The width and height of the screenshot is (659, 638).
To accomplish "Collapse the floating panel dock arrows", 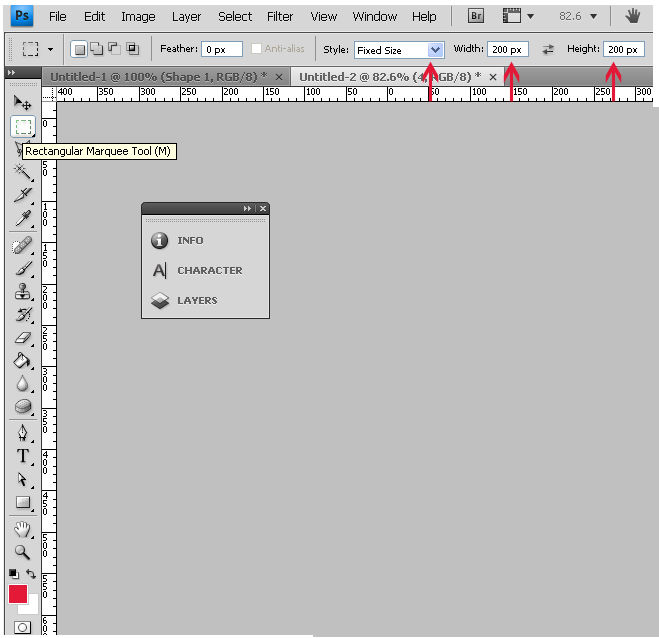I will (x=247, y=208).
